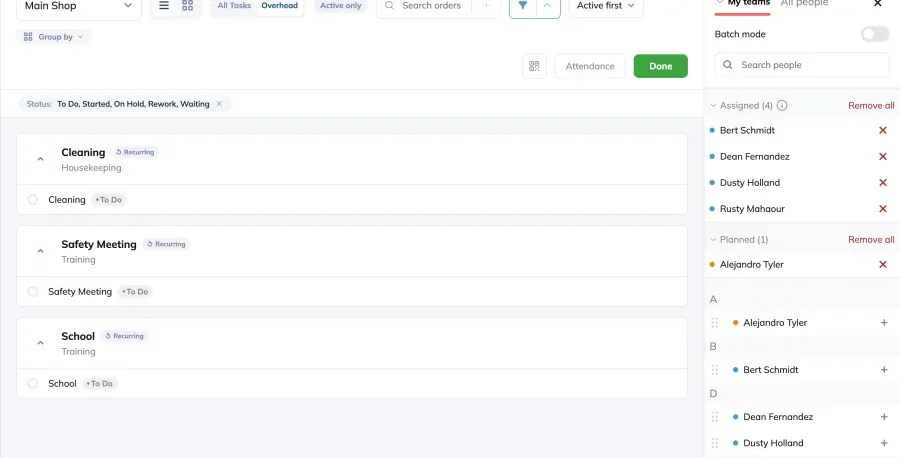The image size is (900, 458).
Task: Click the green Done button
Action: [x=661, y=66]
